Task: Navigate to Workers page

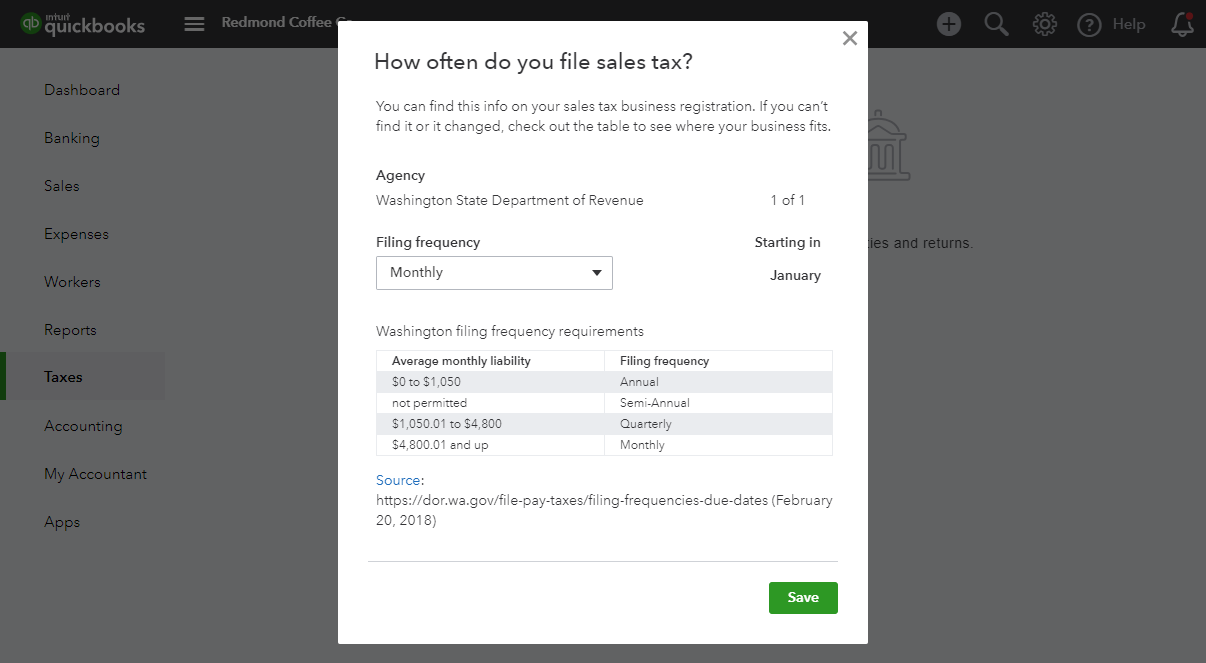Action: [x=72, y=282]
